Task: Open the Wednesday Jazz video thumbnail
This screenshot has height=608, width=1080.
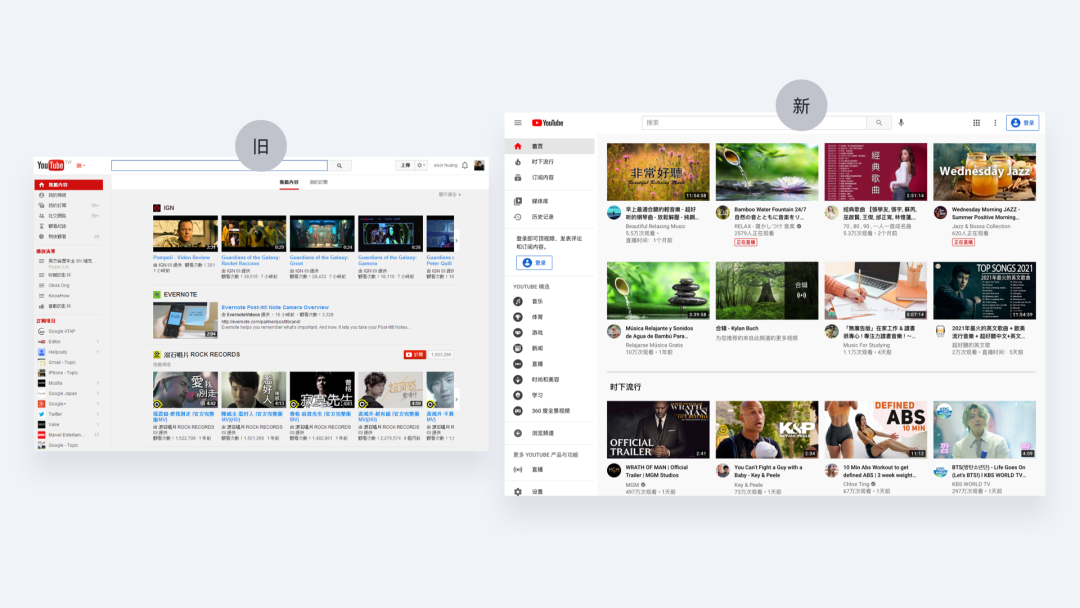Action: [x=984, y=172]
